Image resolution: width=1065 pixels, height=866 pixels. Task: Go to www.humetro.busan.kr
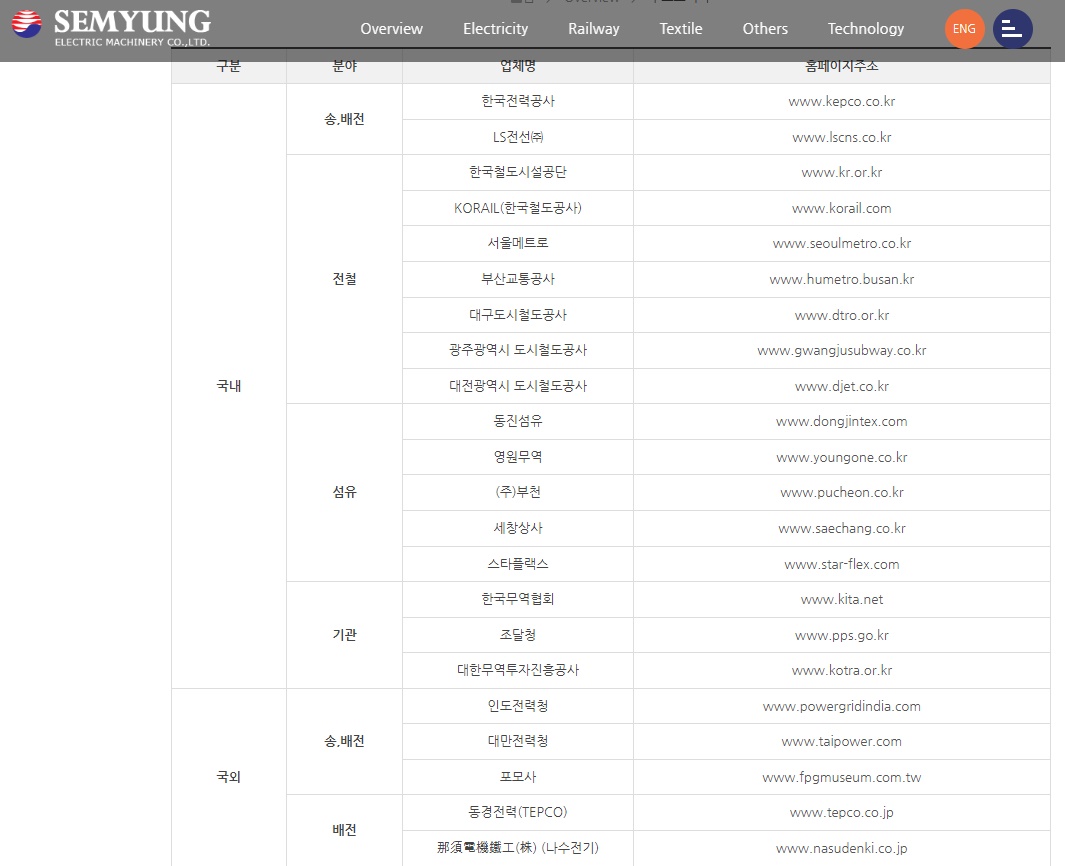[842, 279]
